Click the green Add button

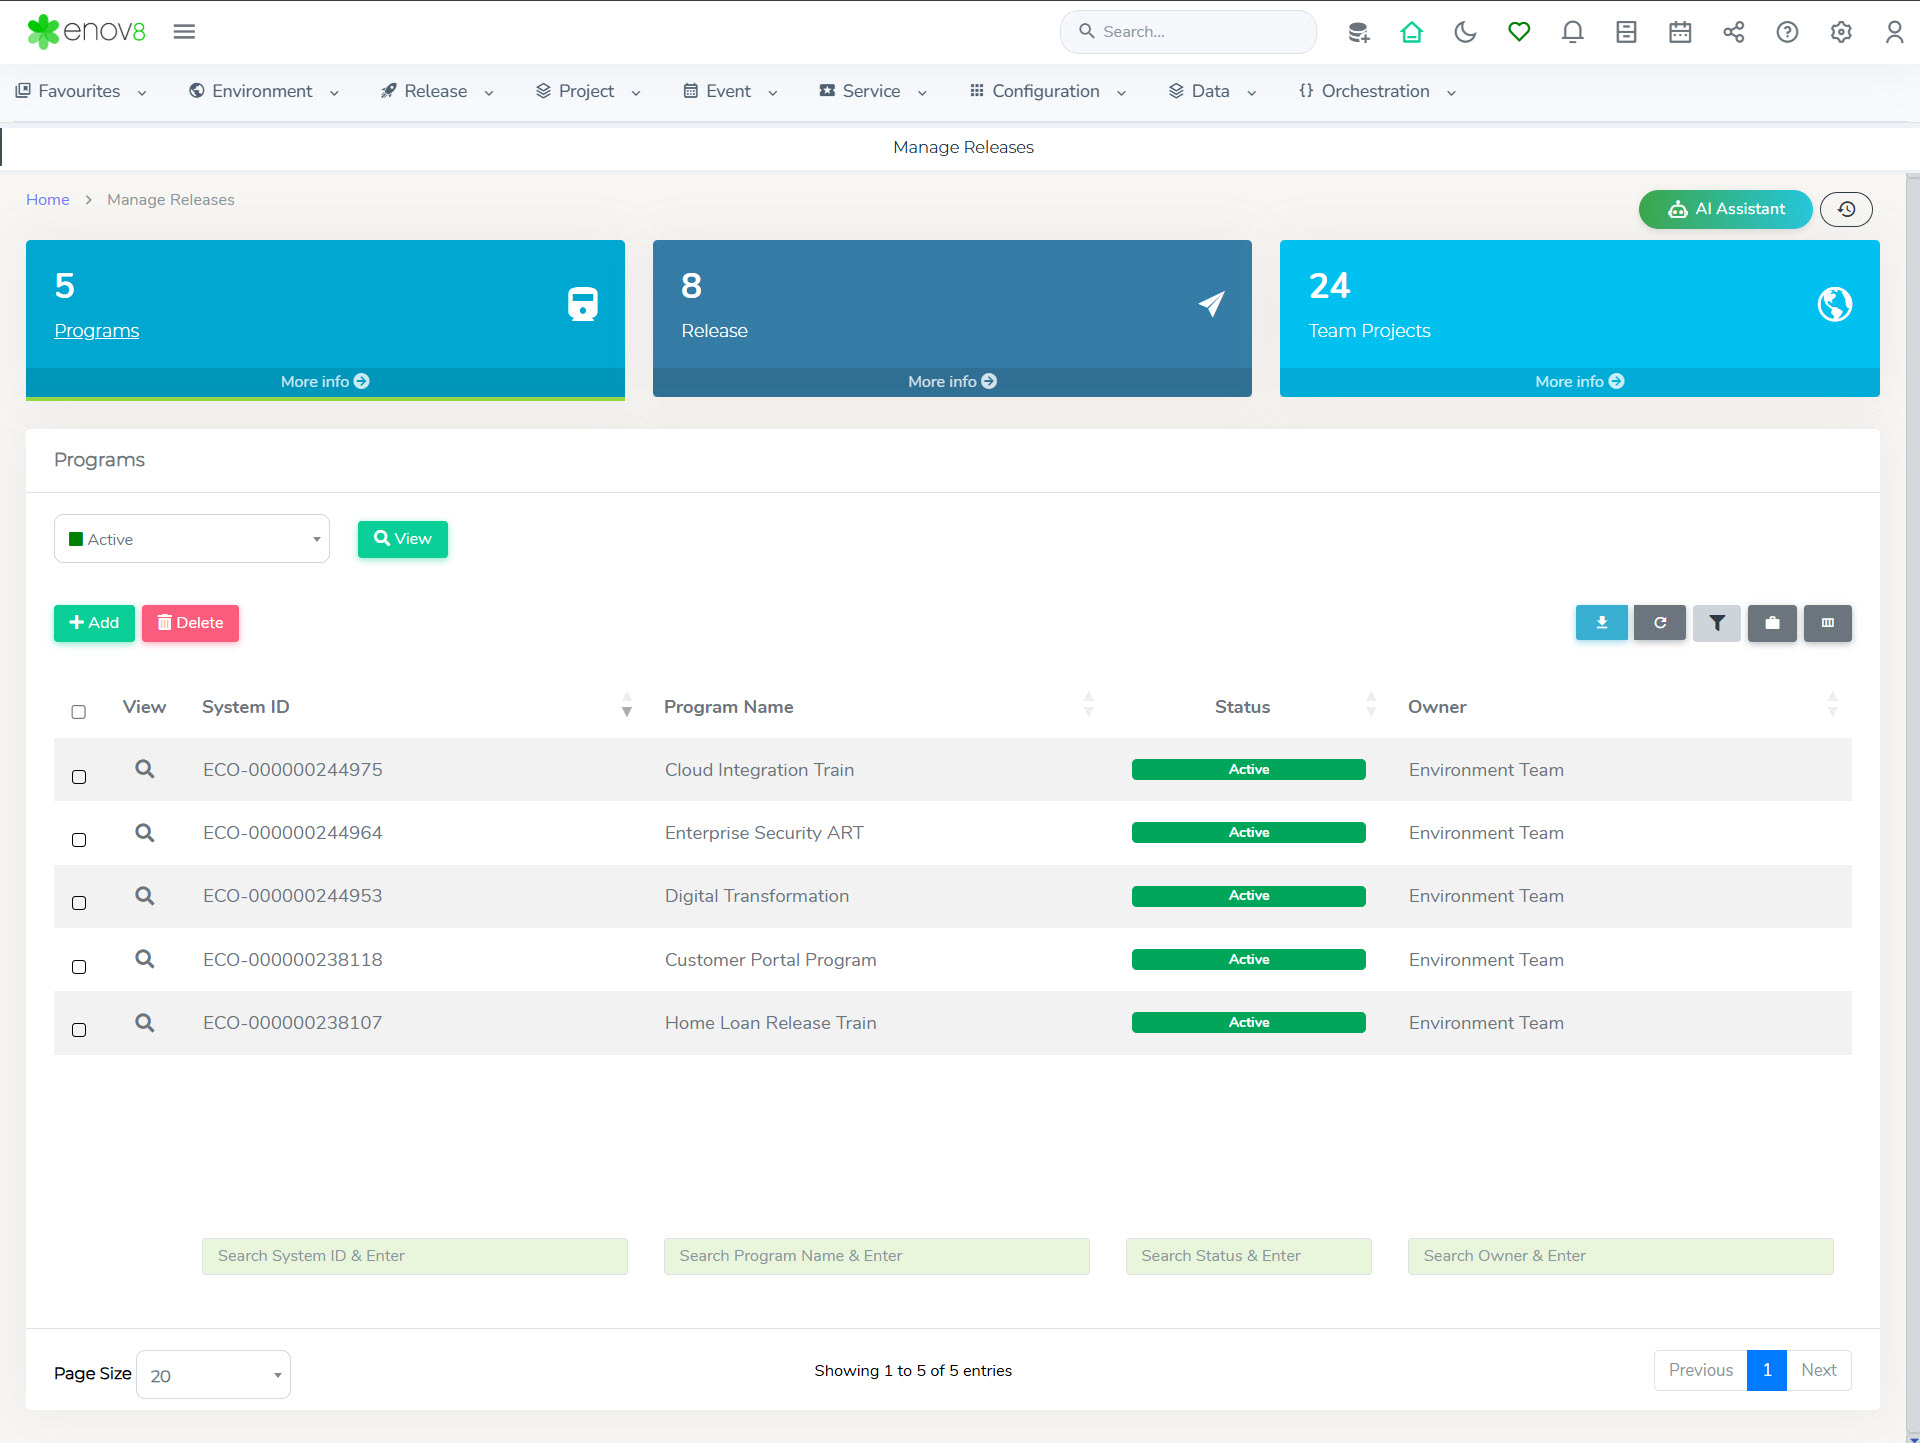tap(94, 623)
